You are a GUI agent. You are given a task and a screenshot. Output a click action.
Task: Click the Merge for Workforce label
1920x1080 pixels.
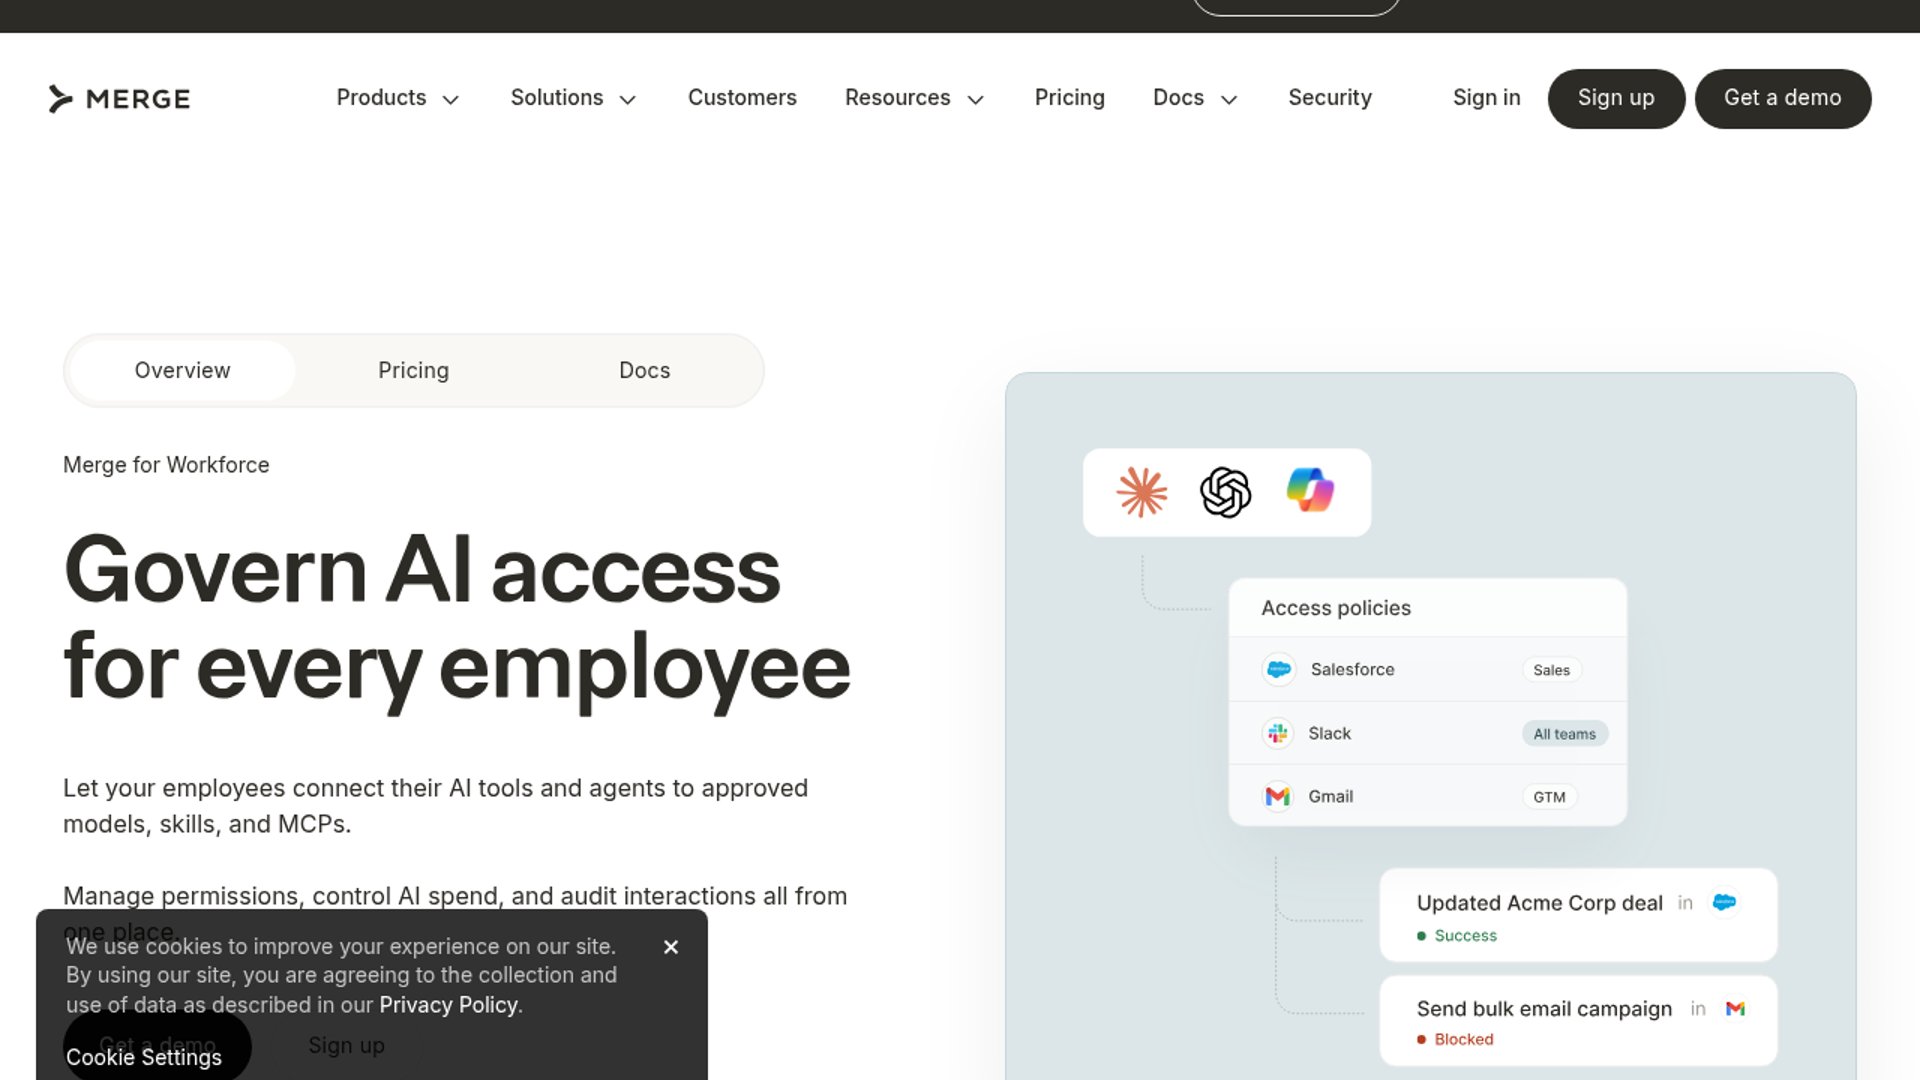166,465
